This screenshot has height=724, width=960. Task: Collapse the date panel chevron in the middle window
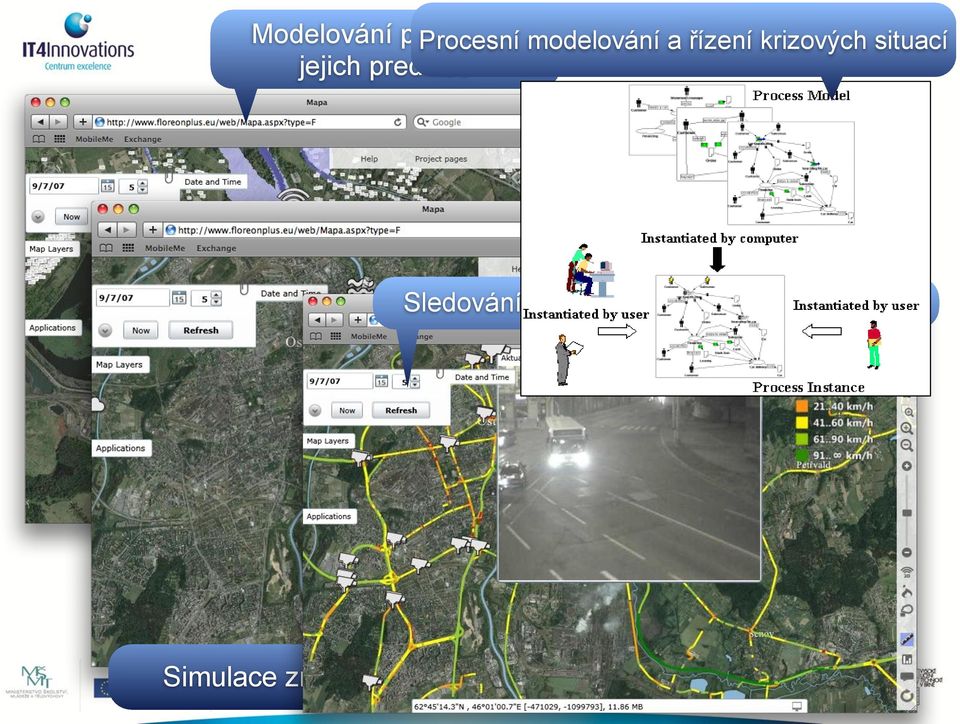point(105,330)
